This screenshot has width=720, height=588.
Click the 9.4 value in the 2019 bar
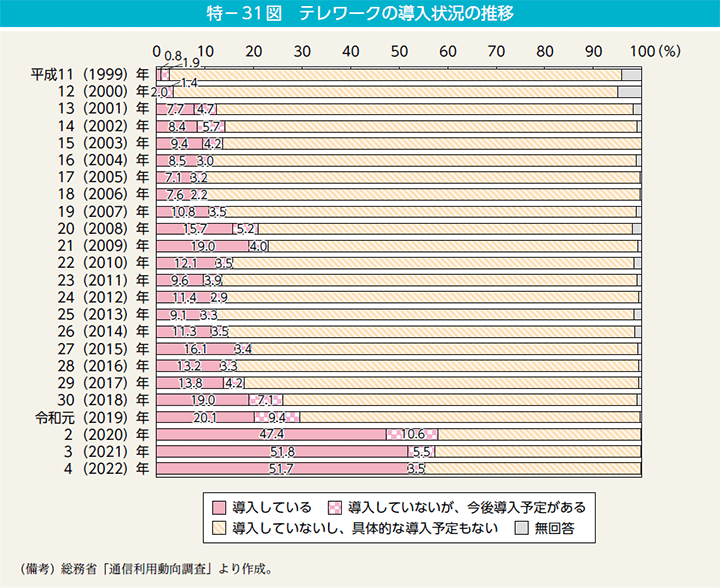277,417
